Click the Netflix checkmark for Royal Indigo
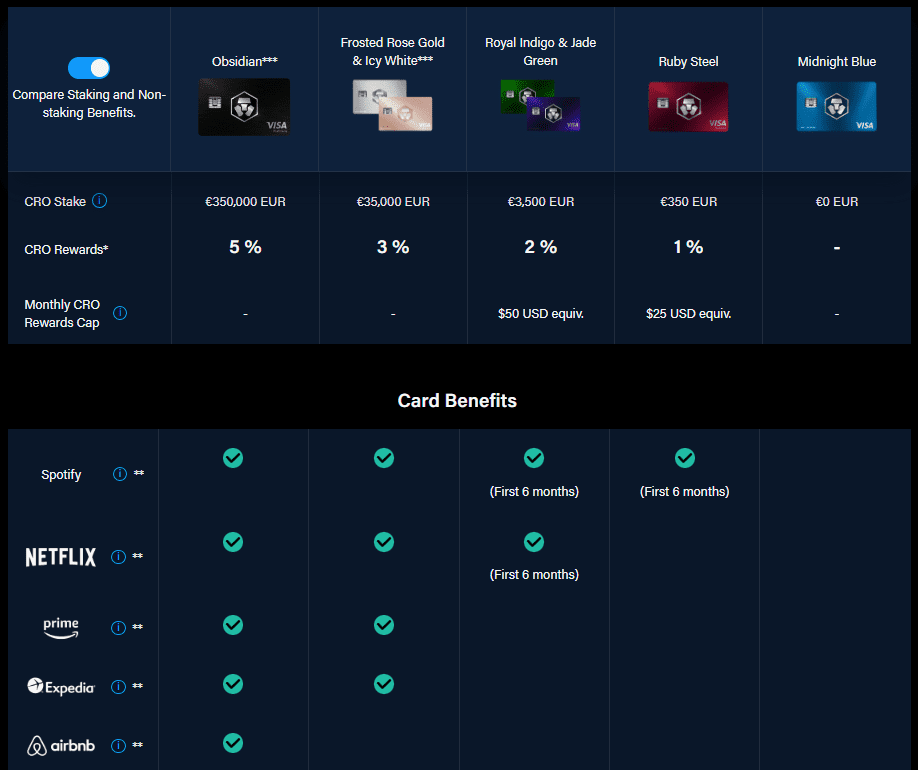Image resolution: width=918 pixels, height=770 pixels. (x=534, y=542)
